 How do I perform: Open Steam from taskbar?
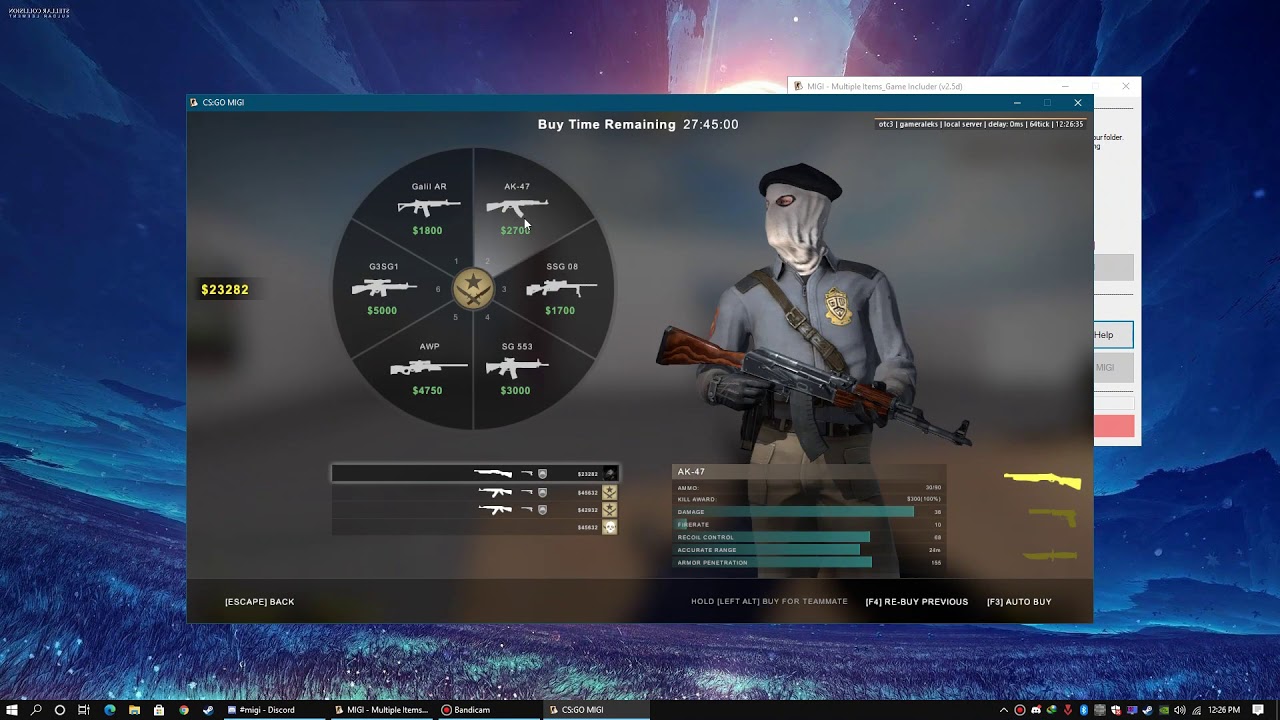click(x=208, y=710)
